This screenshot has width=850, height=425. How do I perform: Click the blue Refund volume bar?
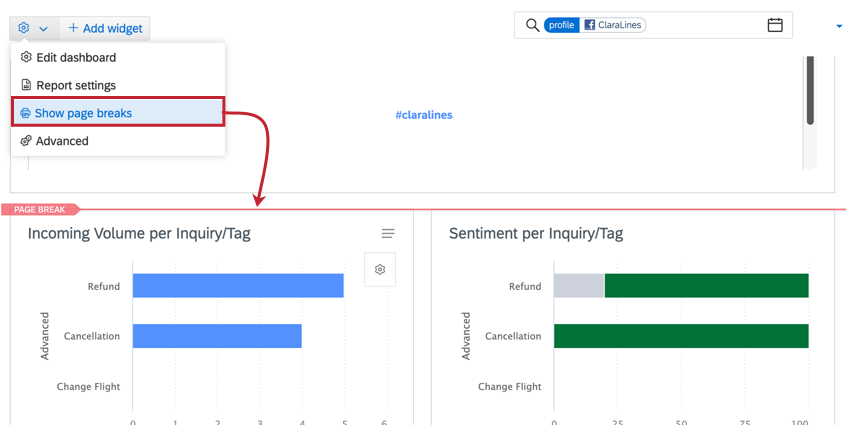[238, 286]
